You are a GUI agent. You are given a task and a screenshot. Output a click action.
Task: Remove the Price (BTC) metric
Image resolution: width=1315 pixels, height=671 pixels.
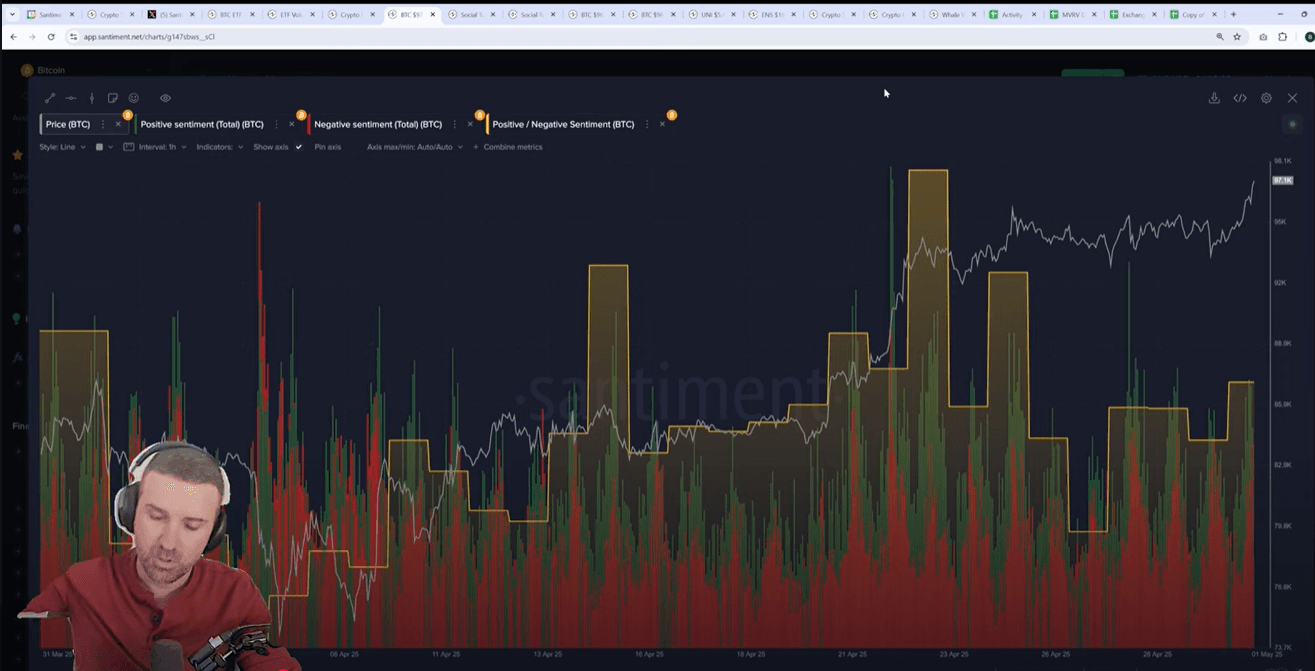coord(118,125)
